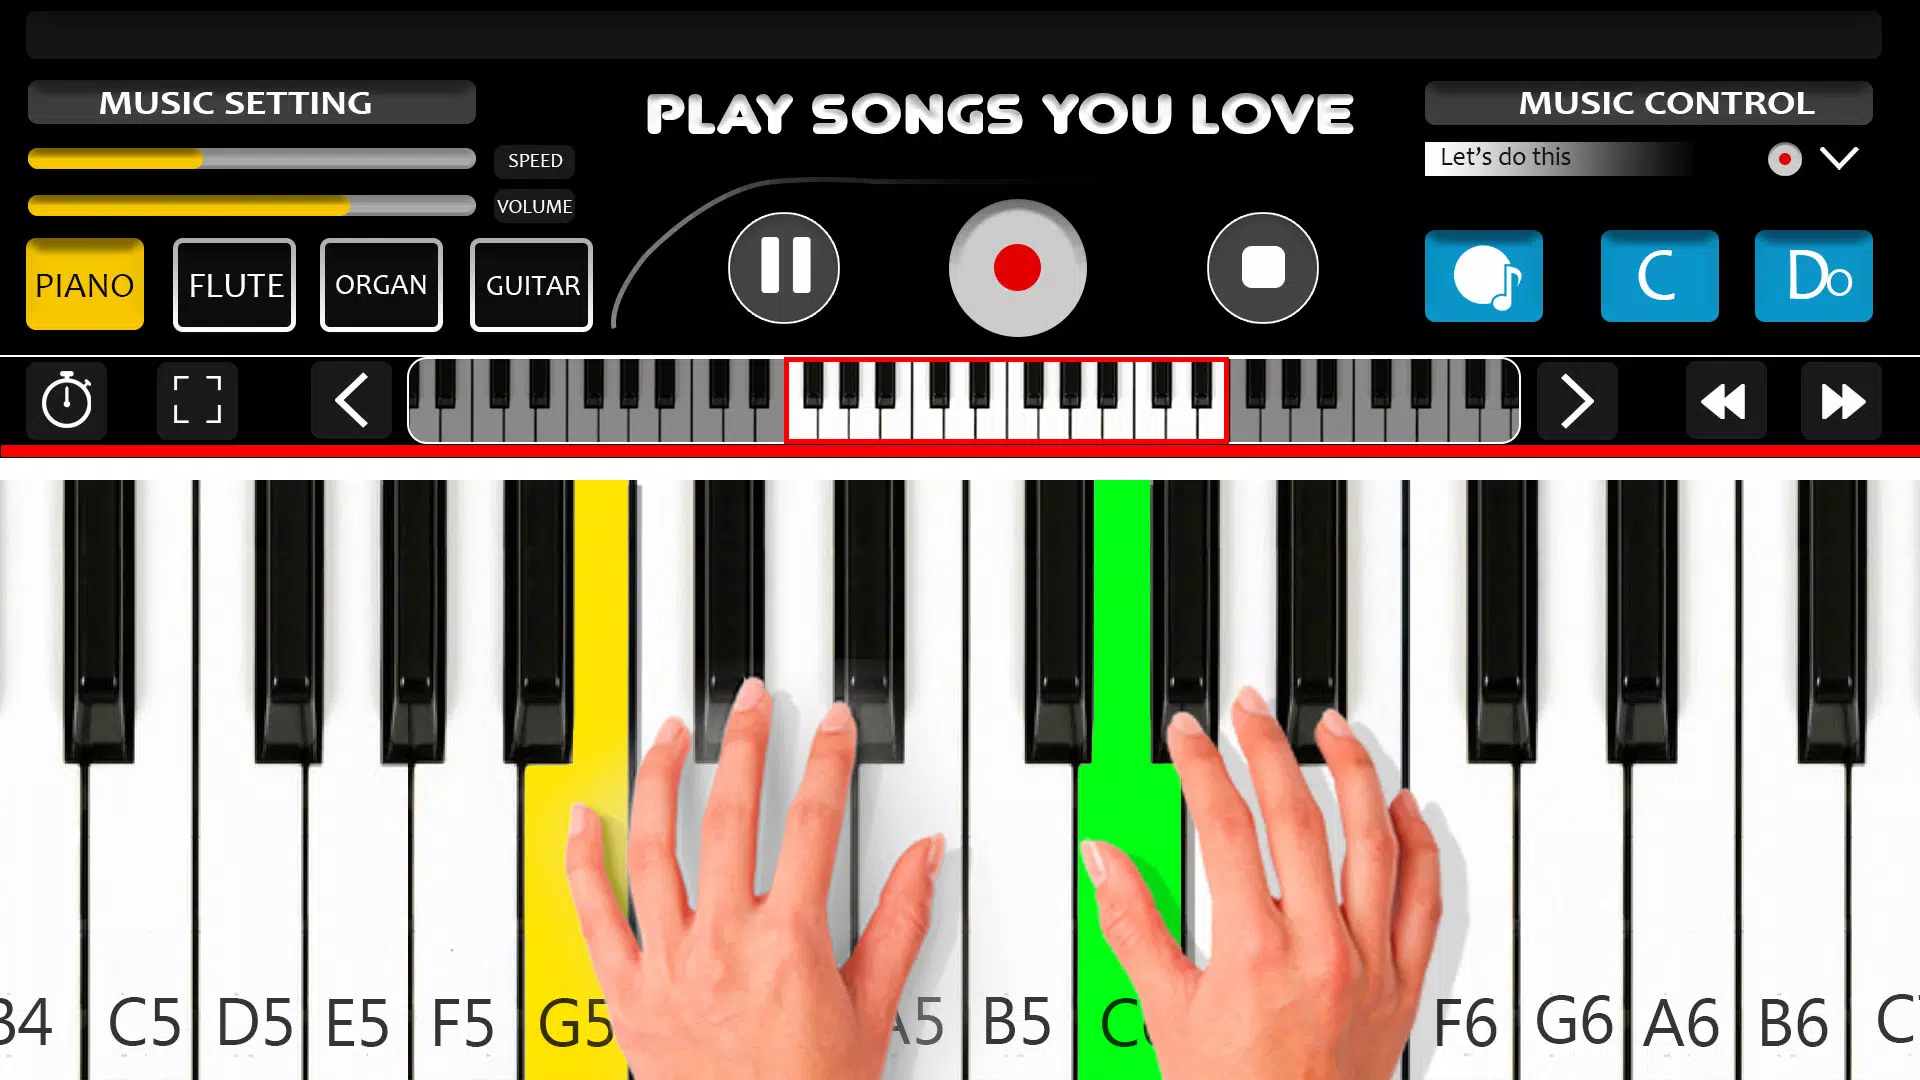1920x1080 pixels.
Task: Select the GUITAR instrument
Action: tap(531, 284)
